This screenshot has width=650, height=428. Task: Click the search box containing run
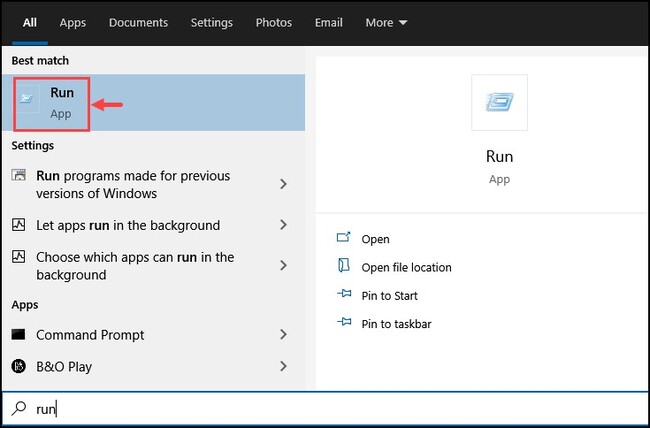click(x=325, y=409)
